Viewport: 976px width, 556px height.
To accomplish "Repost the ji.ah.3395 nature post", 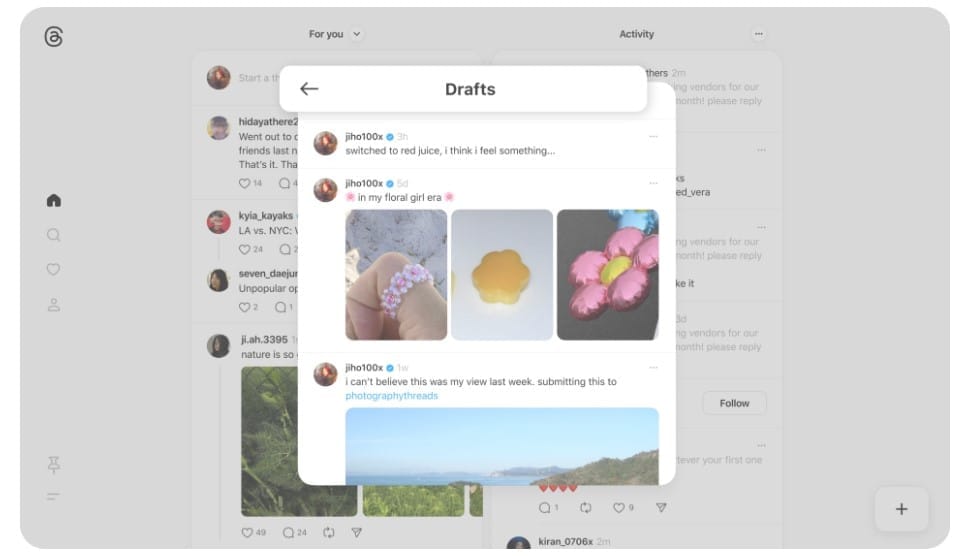I will click(x=329, y=532).
